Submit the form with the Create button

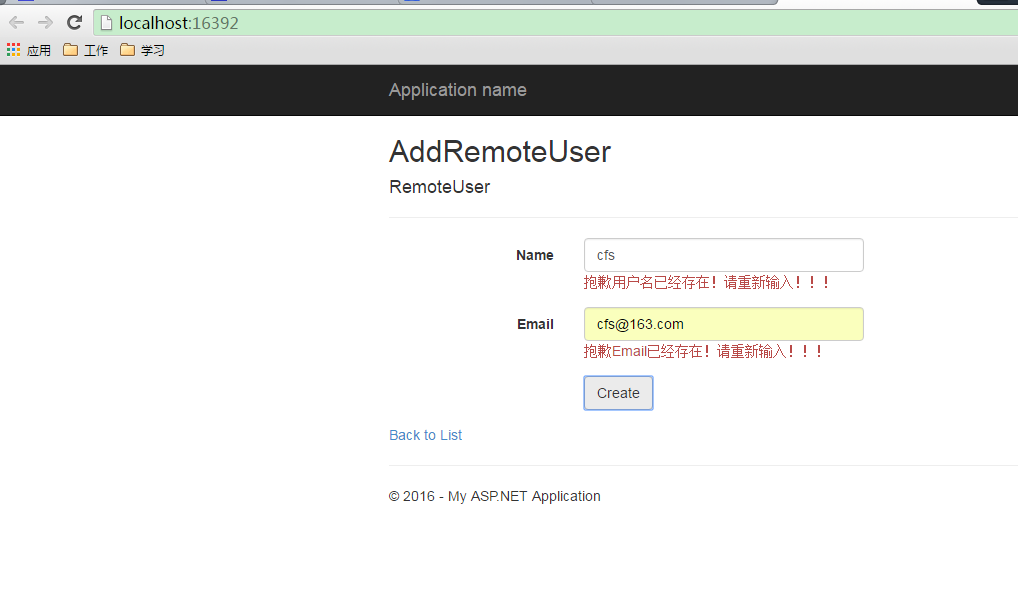tap(618, 393)
